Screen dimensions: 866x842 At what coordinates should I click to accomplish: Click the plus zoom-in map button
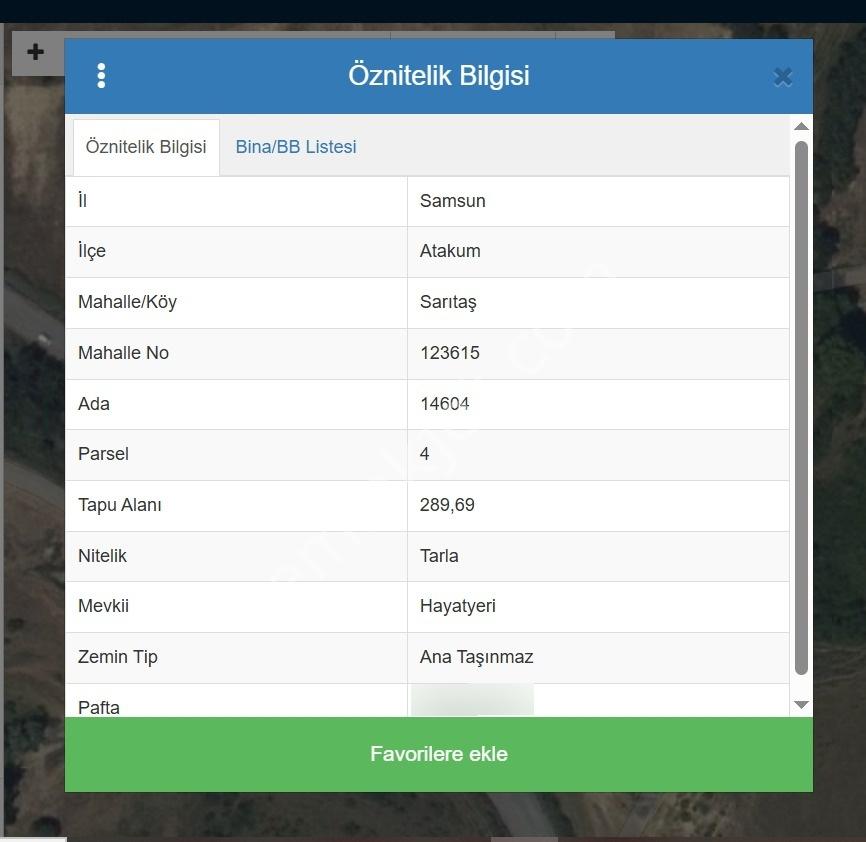pyautogui.click(x=36, y=52)
